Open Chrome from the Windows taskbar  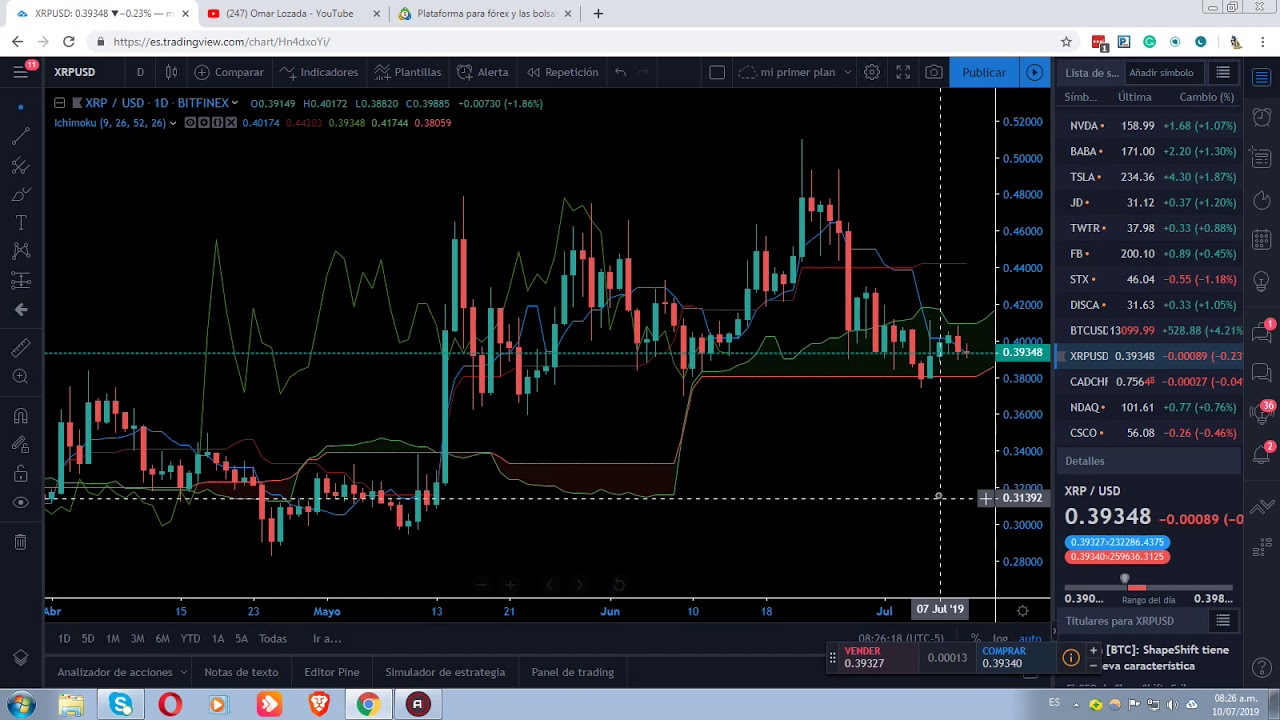tap(368, 705)
